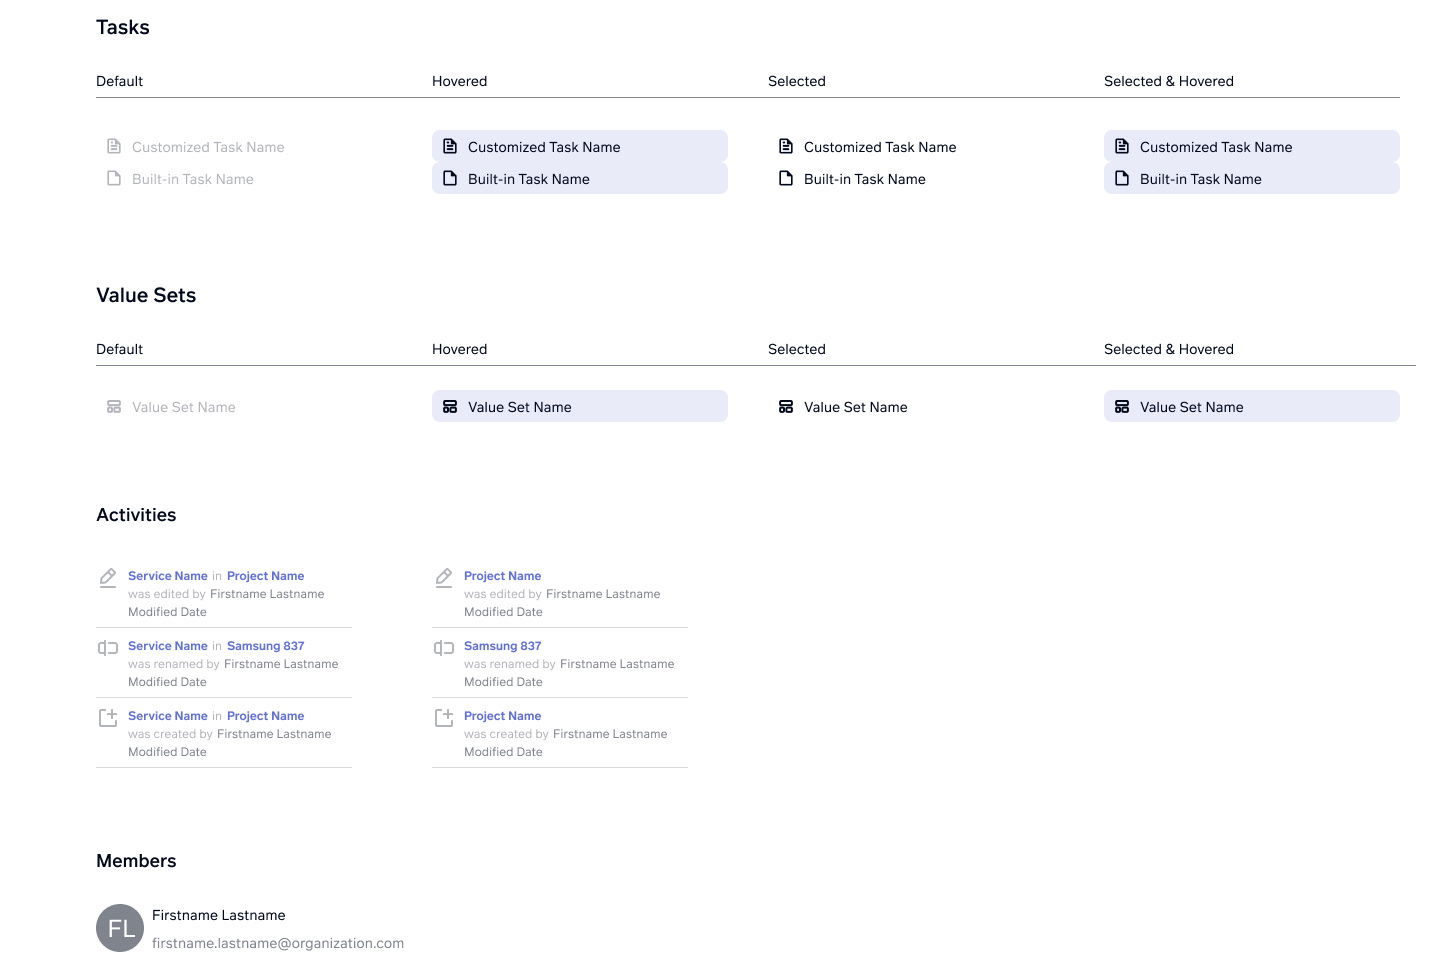Click the FL member avatar
The width and height of the screenshot is (1440, 980).
120,928
